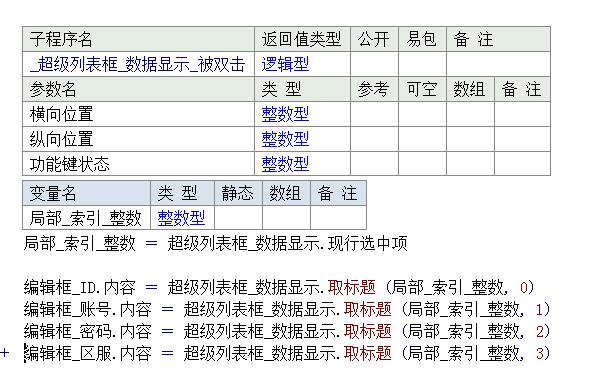Screen dimensions: 616x386
Task: Toggle 静态 cell of 局部_索引_整数 variable
Action: pos(238,218)
